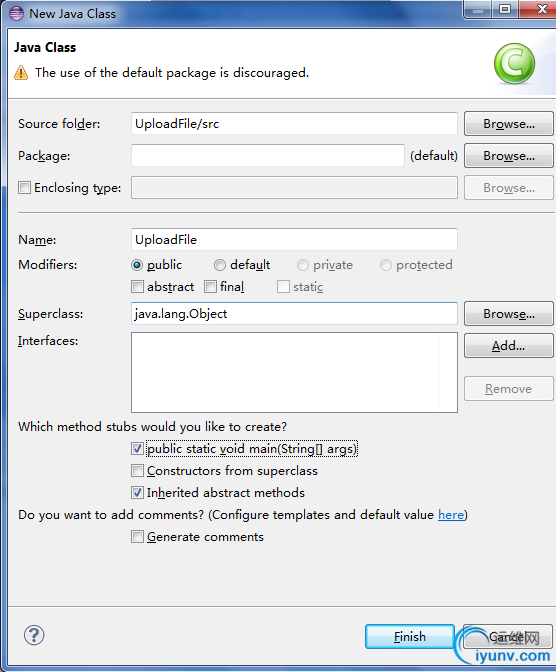
Task: Enable the Enclosing type checkbox
Action: pyautogui.click(x=24, y=188)
